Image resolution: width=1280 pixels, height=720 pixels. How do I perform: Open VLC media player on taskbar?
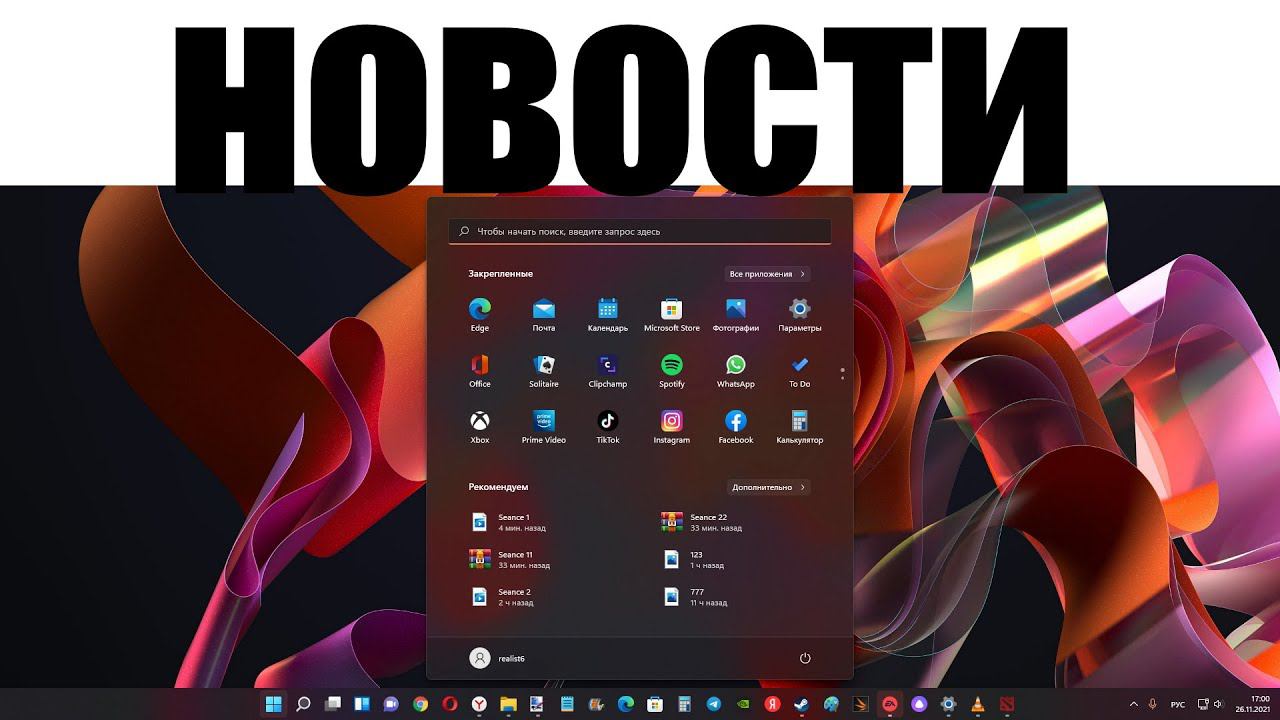click(x=978, y=704)
